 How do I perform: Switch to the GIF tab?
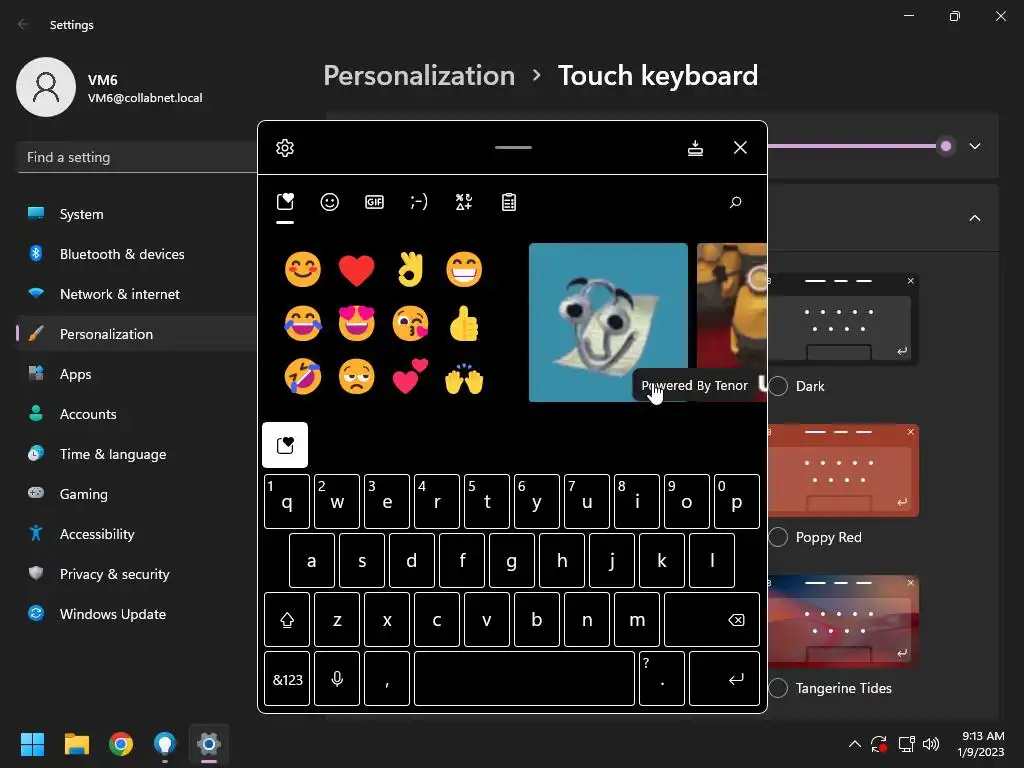374,202
